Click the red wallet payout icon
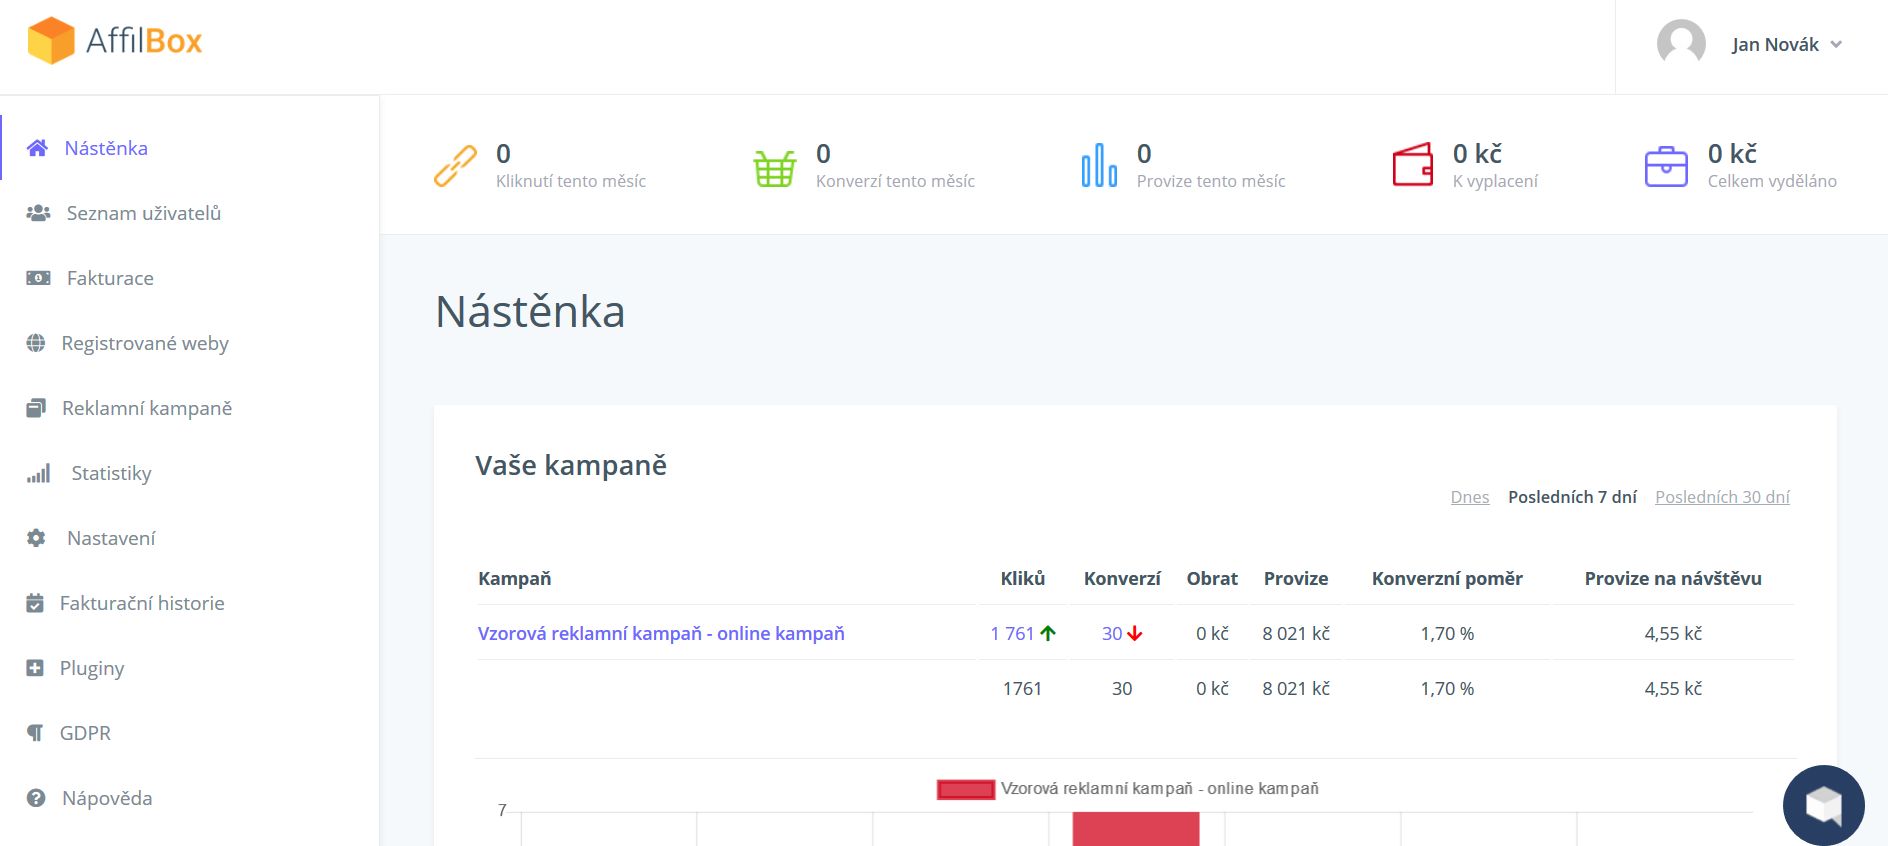The height and width of the screenshot is (846, 1888). (x=1413, y=165)
